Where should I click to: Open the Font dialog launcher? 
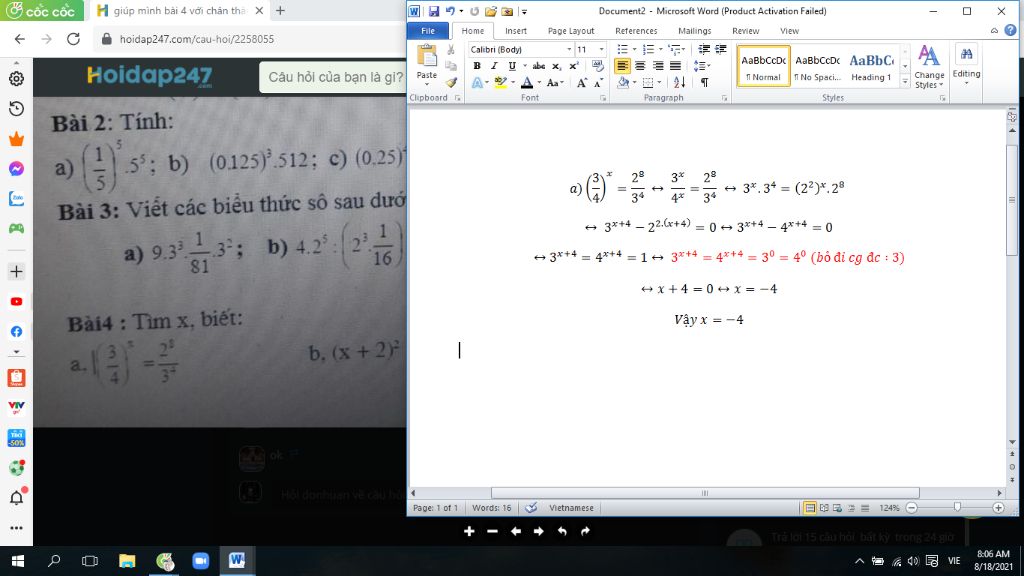pyautogui.click(x=603, y=98)
